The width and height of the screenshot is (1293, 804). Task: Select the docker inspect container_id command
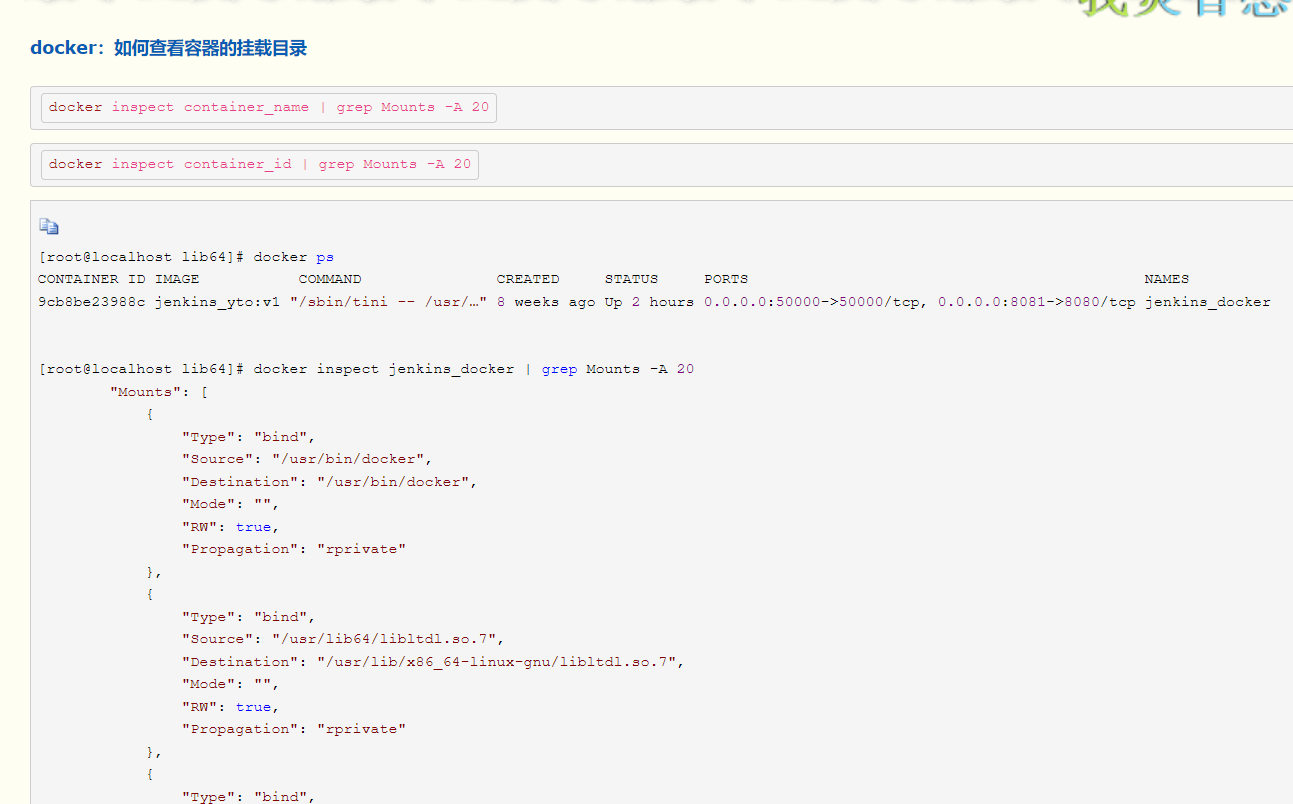pos(260,164)
